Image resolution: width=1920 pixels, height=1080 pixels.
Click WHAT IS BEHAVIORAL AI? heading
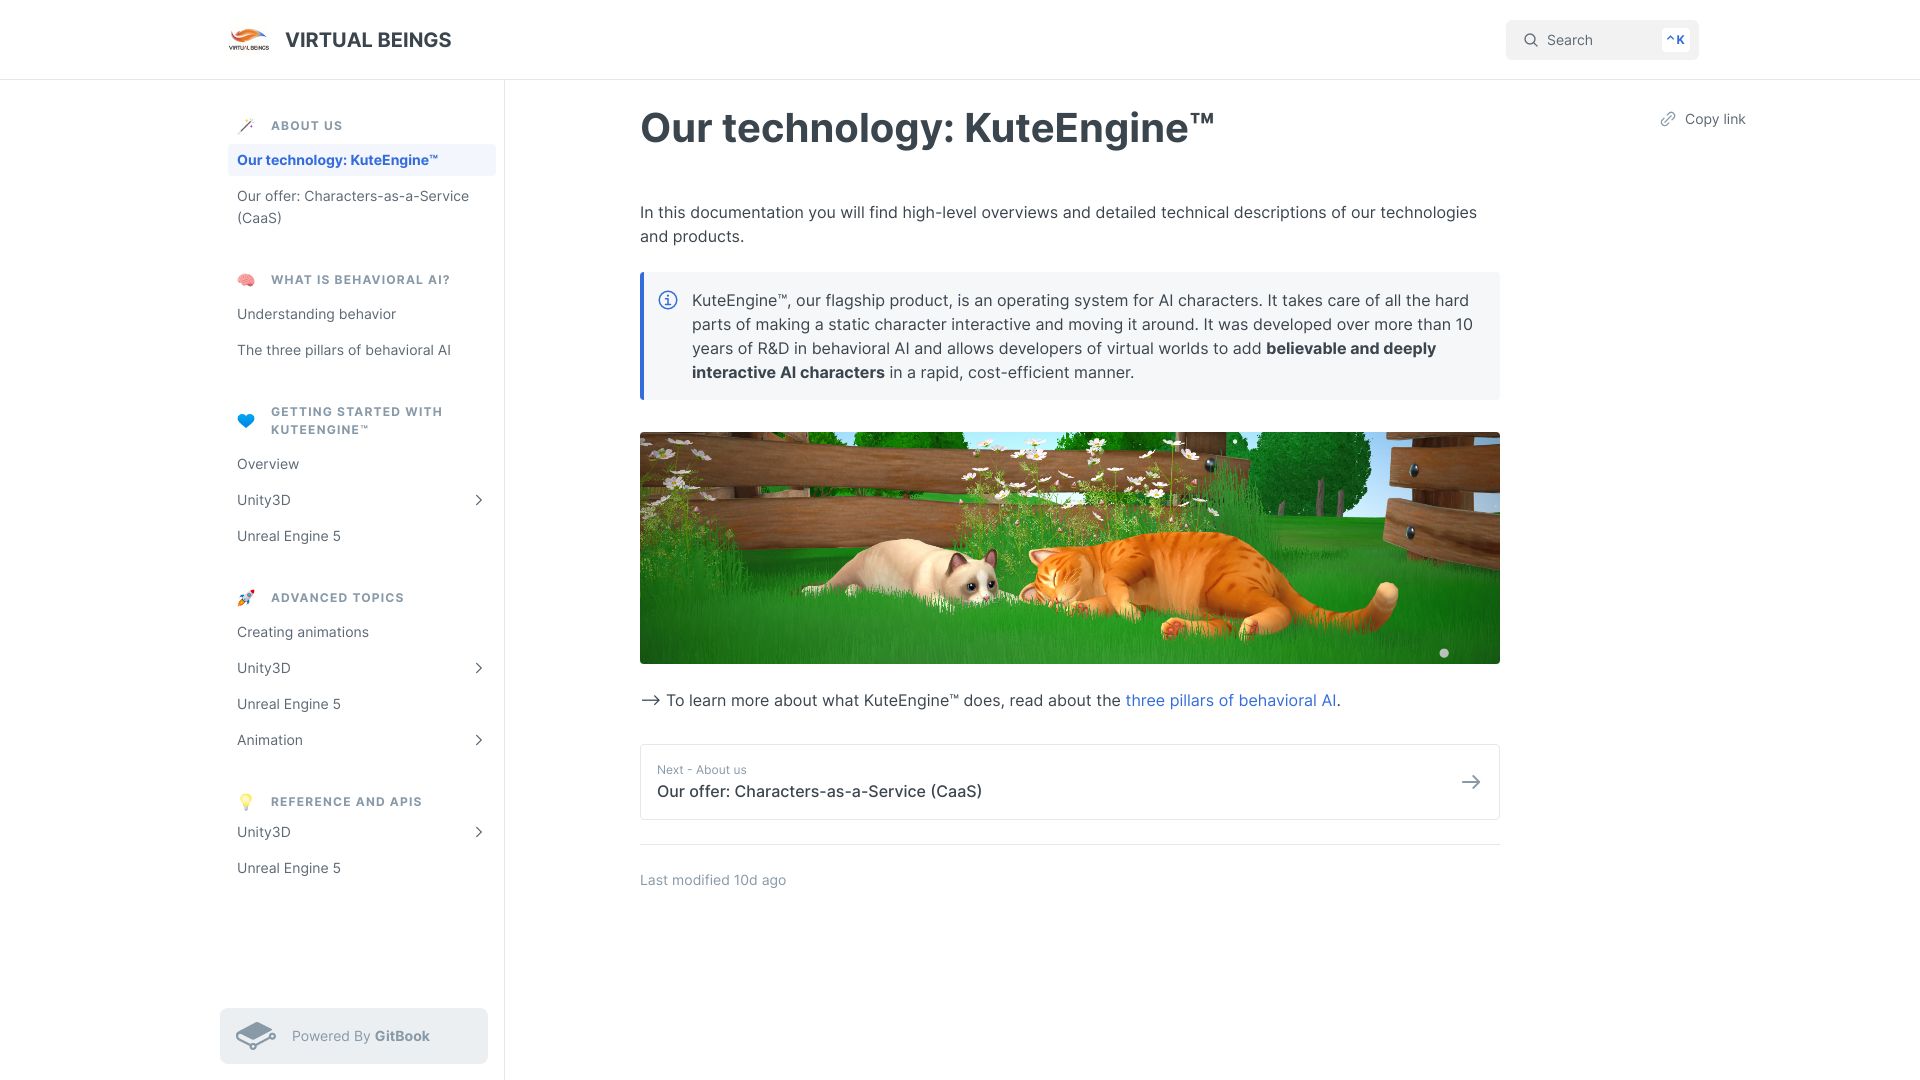(360, 280)
